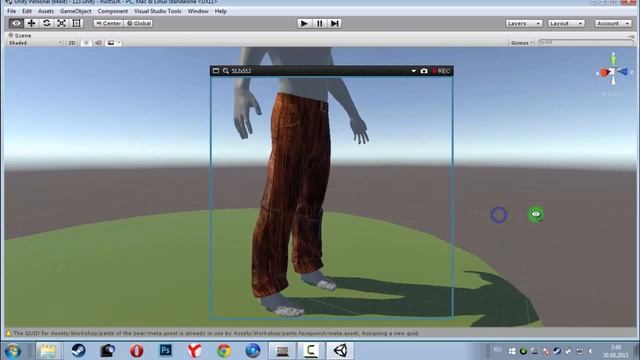640x360 pixels.
Task: Start Play mode
Action: tap(304, 23)
